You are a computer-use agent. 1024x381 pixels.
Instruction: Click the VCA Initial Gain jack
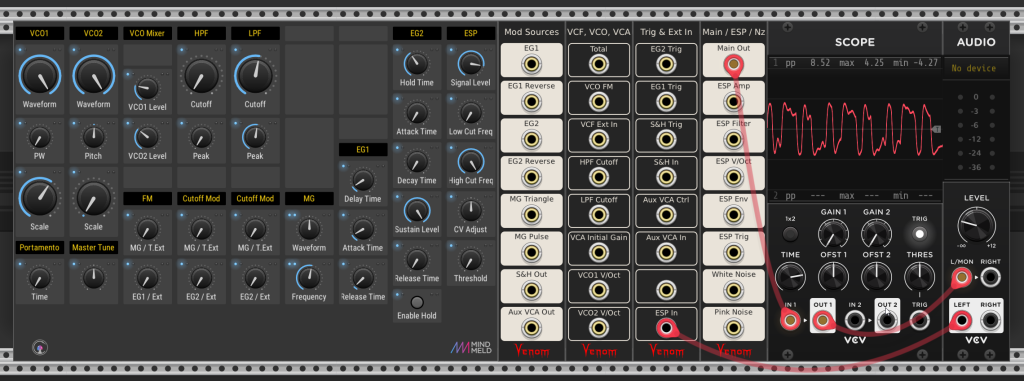tap(598, 253)
